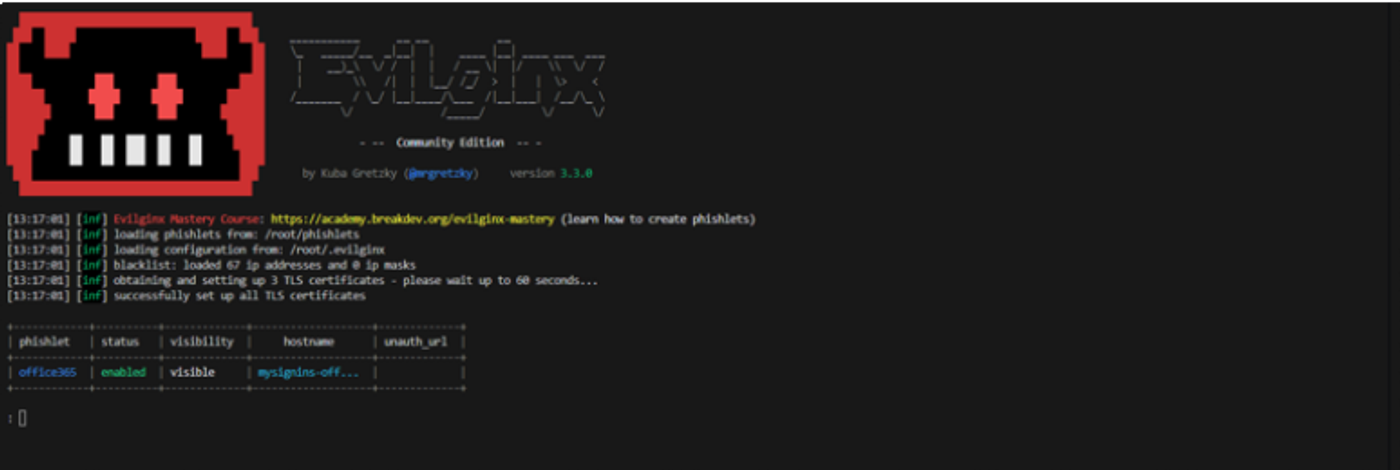Click the mysignins-off... hostname cell

coord(308,373)
